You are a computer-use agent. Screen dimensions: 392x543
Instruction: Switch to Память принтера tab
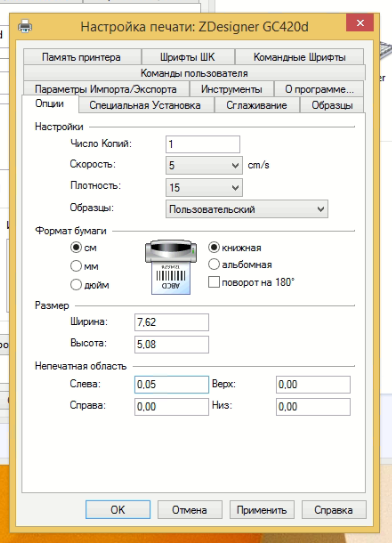(82, 57)
